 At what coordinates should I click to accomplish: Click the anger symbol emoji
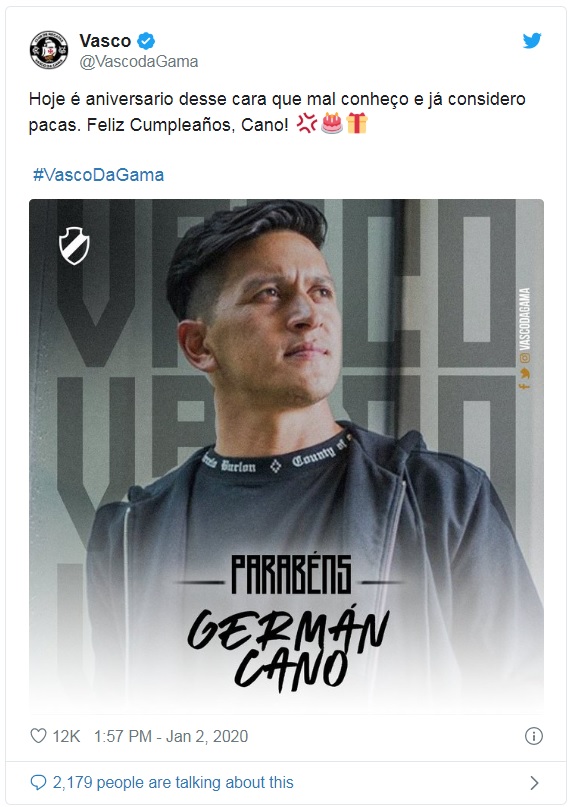coord(307,124)
